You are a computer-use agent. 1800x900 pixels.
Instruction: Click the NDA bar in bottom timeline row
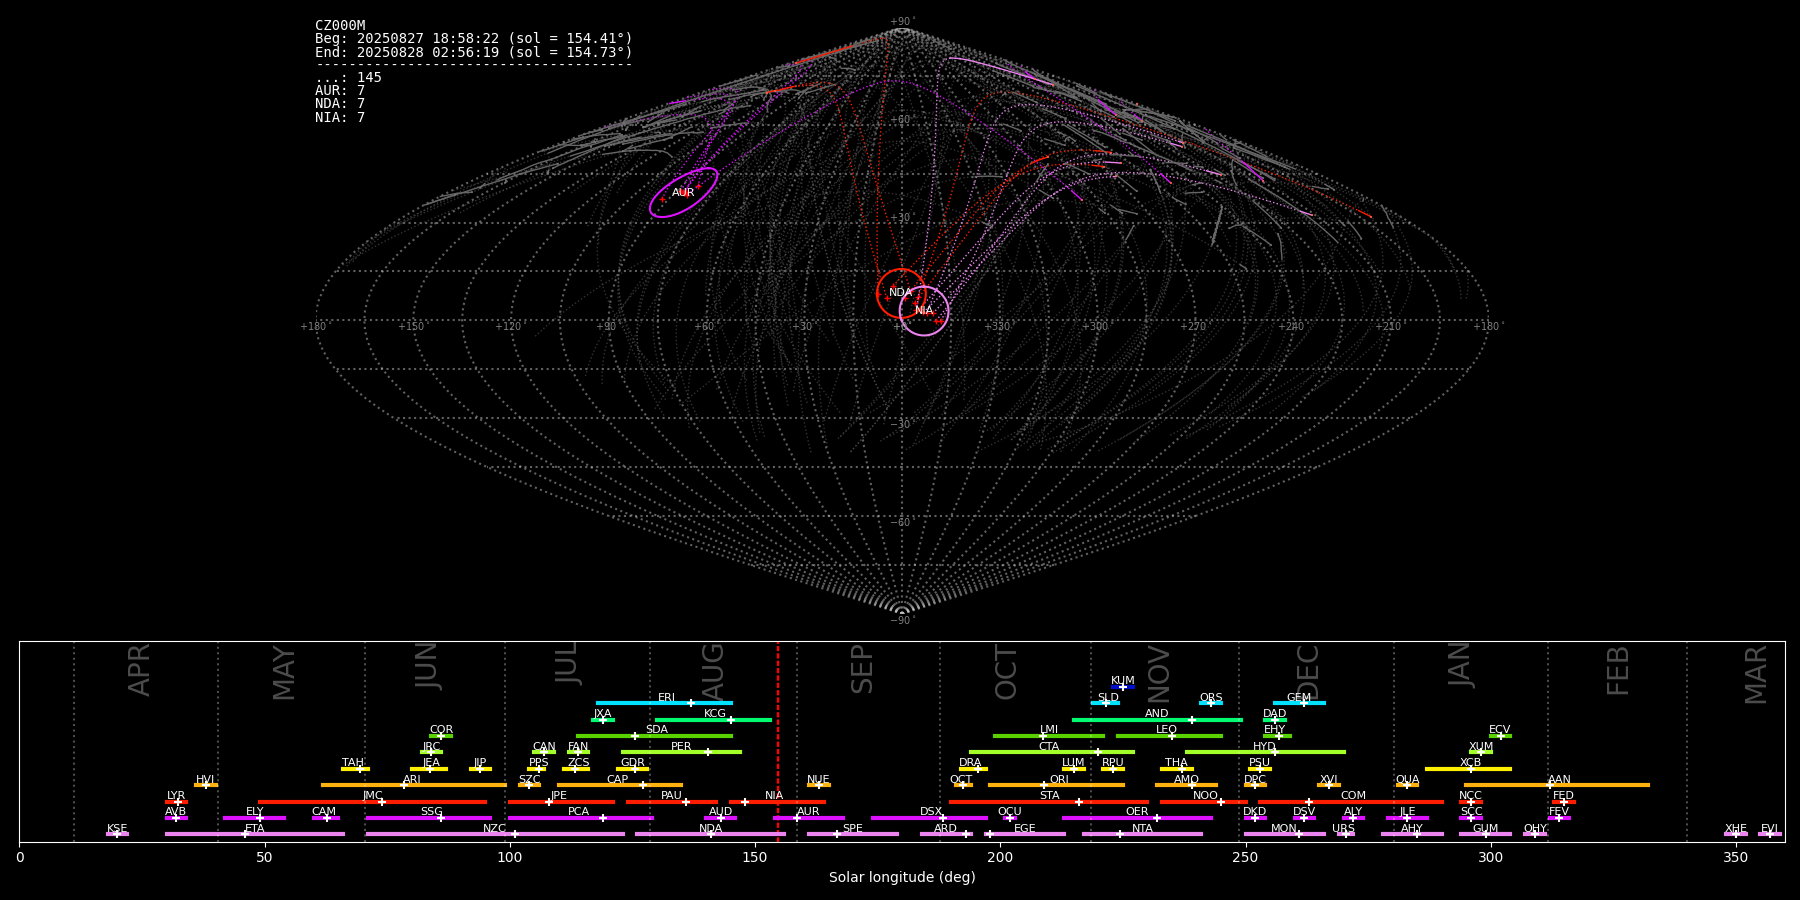(x=710, y=834)
